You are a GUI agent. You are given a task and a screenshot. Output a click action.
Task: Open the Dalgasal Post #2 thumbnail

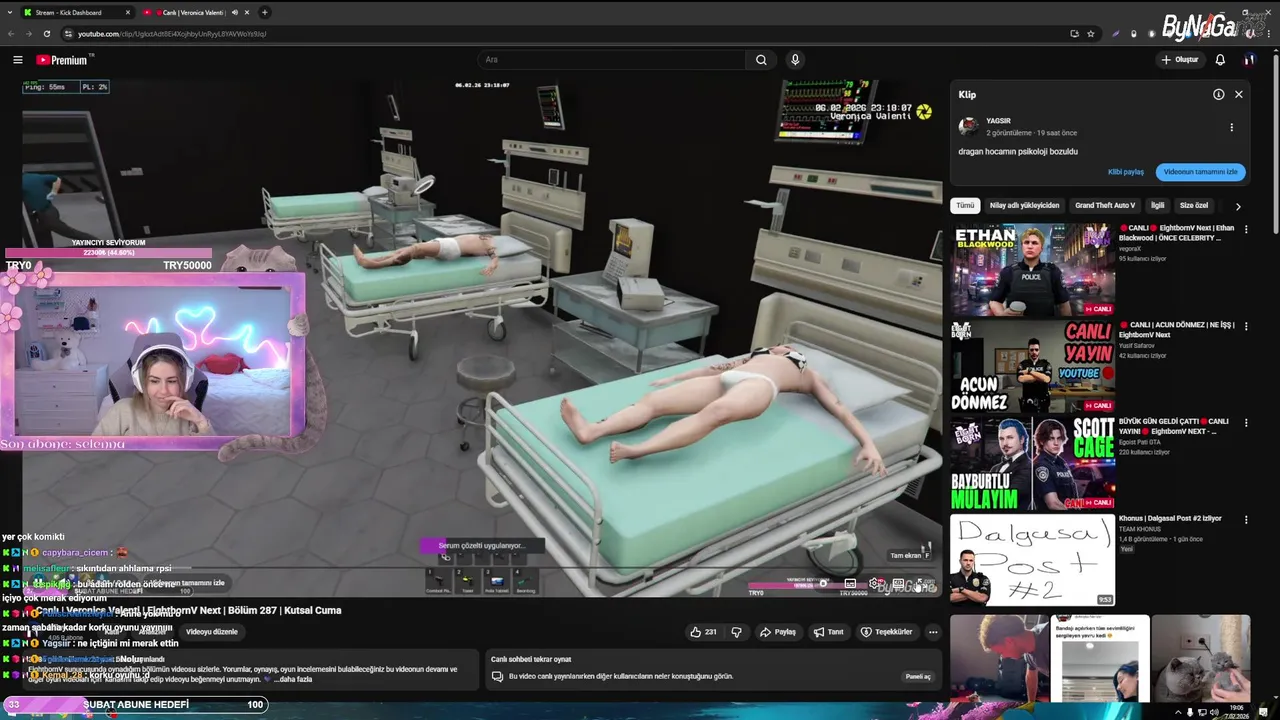coord(1033,560)
